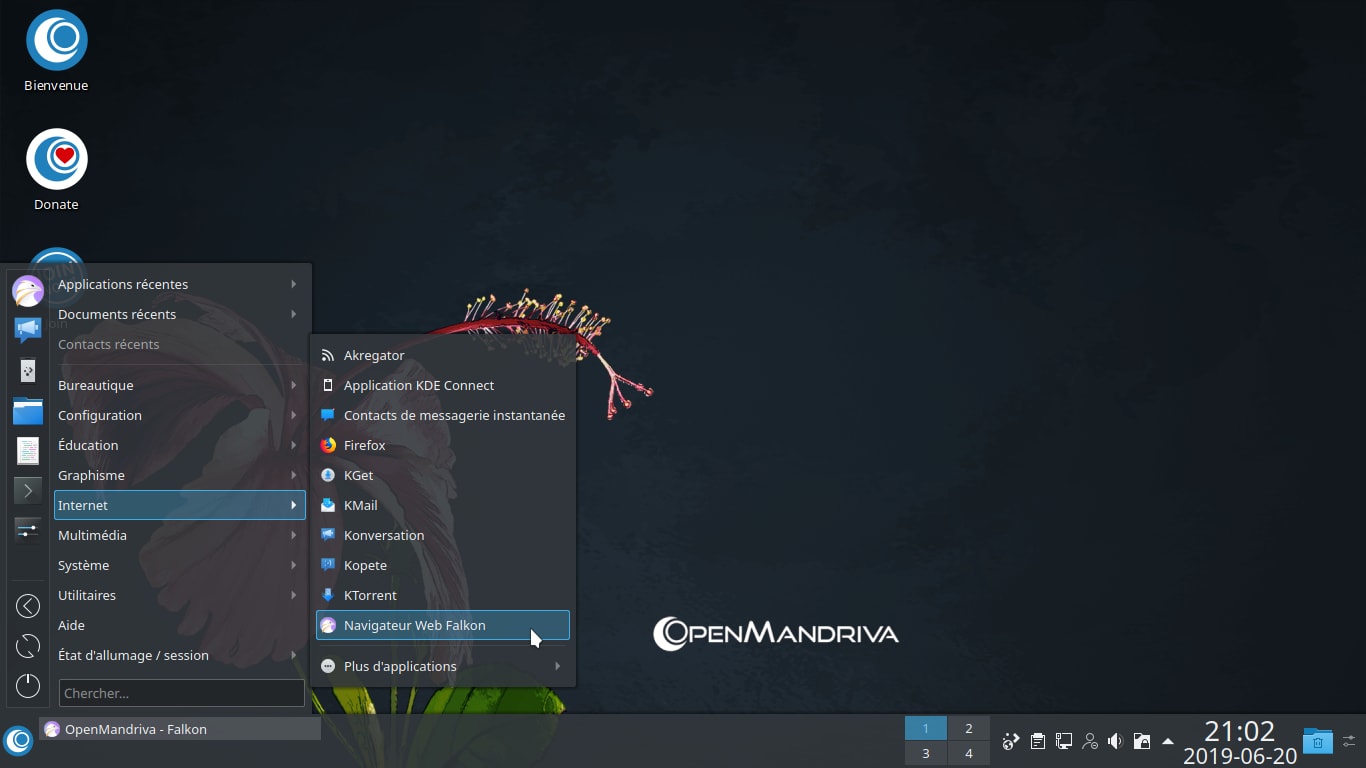Launch Firefox from Internet submenu

(x=443, y=445)
